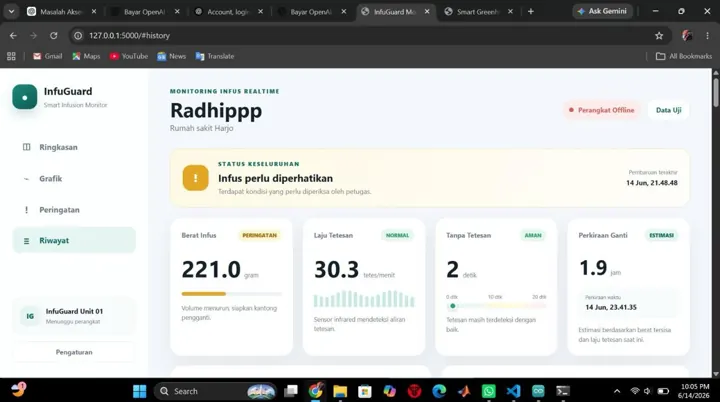The height and width of the screenshot is (402, 720).
Task: Click the Tanpa Tetesan seconds indicator bar
Action: [496, 306]
